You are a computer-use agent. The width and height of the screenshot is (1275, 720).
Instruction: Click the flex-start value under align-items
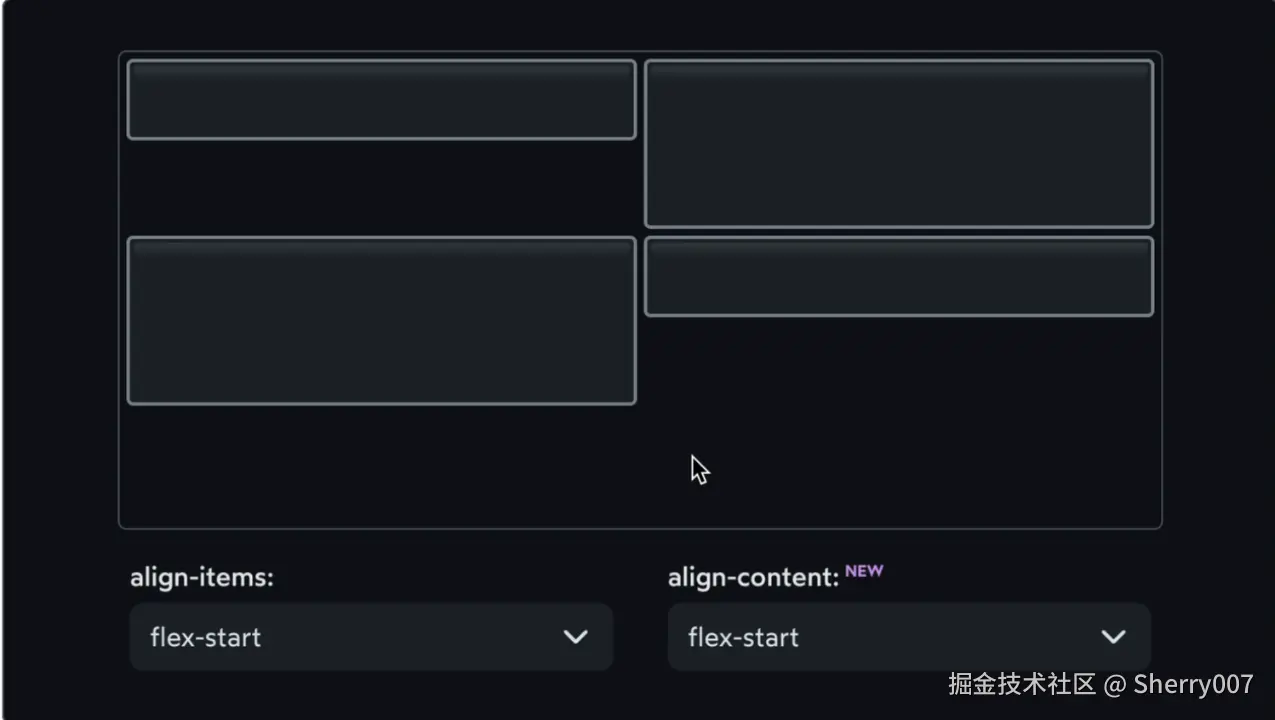pos(206,637)
